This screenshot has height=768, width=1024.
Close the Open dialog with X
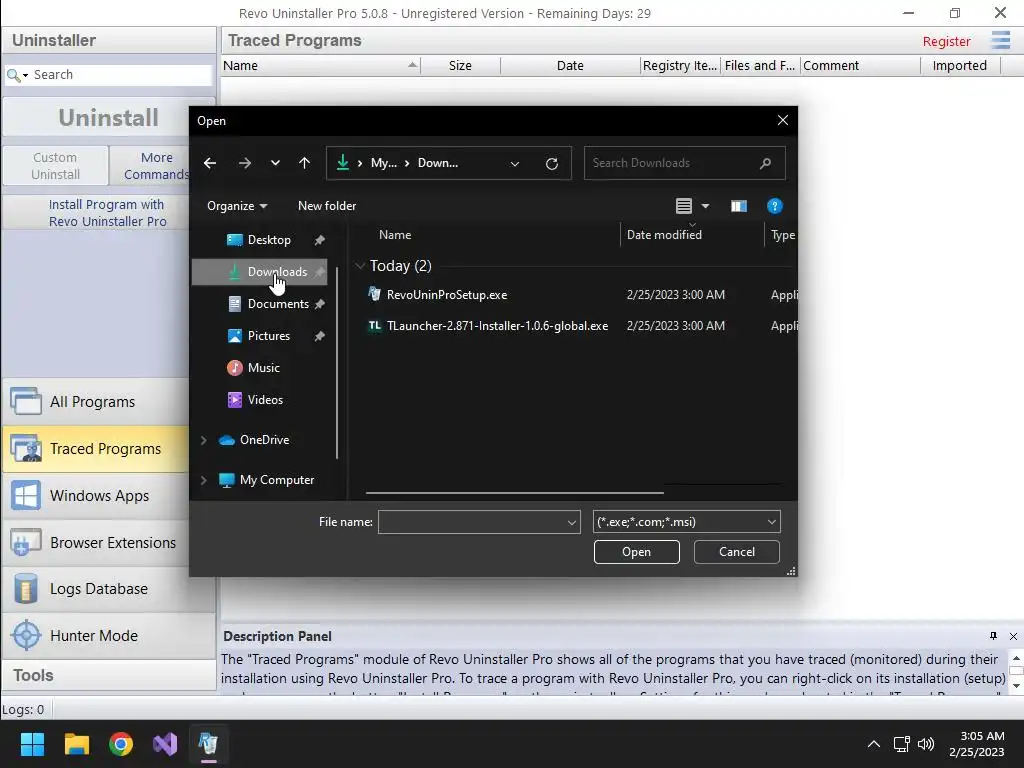782,120
